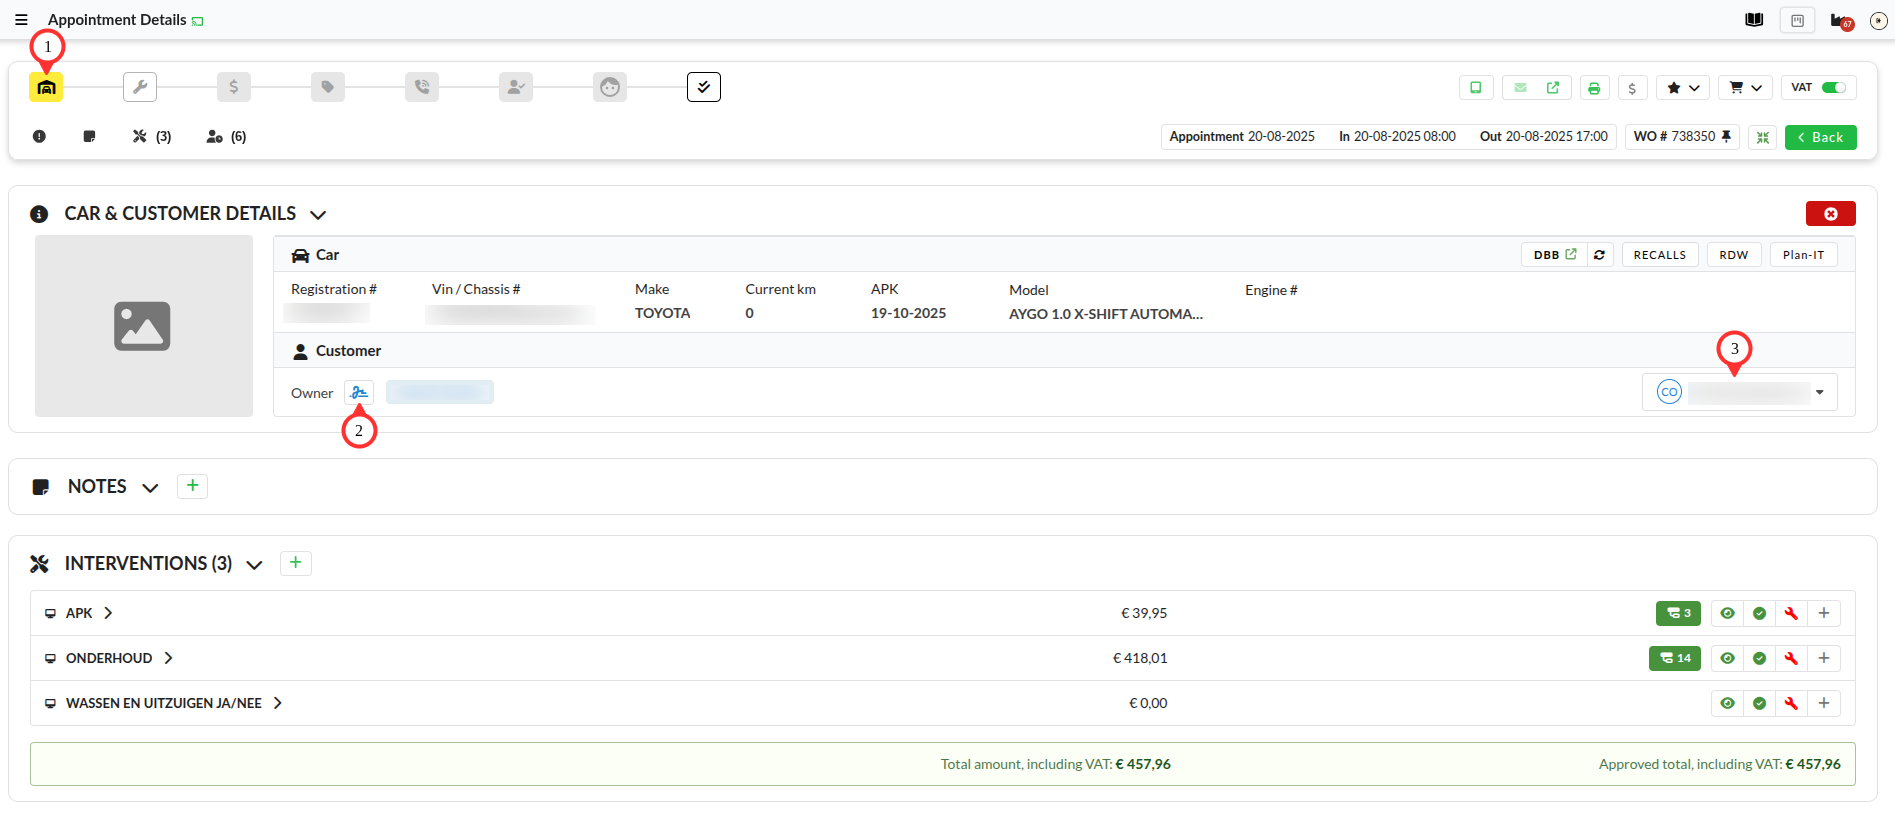Click the owner signature icon
This screenshot has height=813, width=1895.
click(359, 393)
